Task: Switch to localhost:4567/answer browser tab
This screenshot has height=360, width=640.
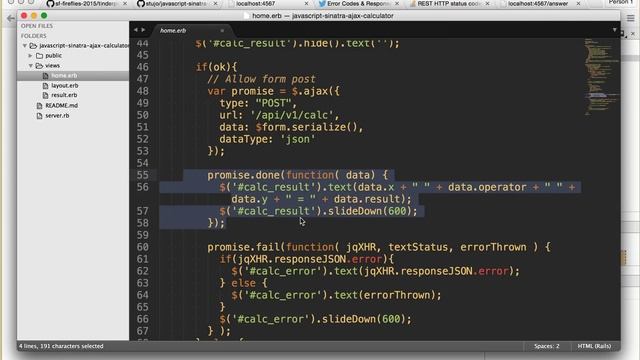Action: [539, 4]
